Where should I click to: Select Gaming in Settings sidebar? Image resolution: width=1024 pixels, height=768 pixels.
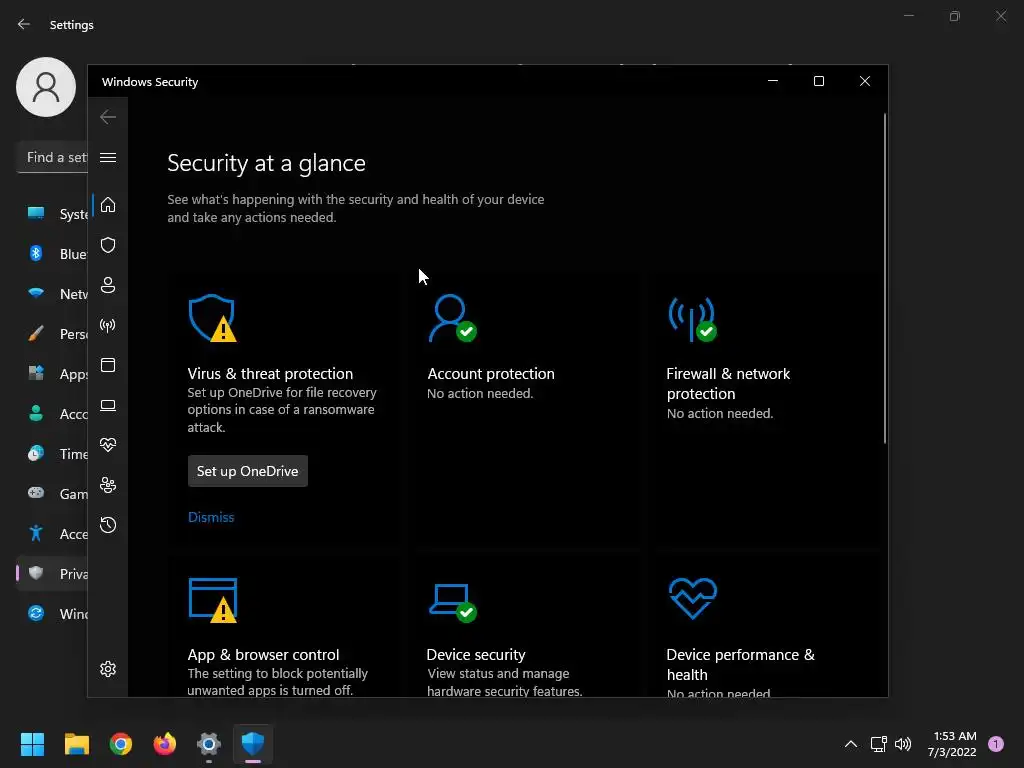click(x=52, y=494)
